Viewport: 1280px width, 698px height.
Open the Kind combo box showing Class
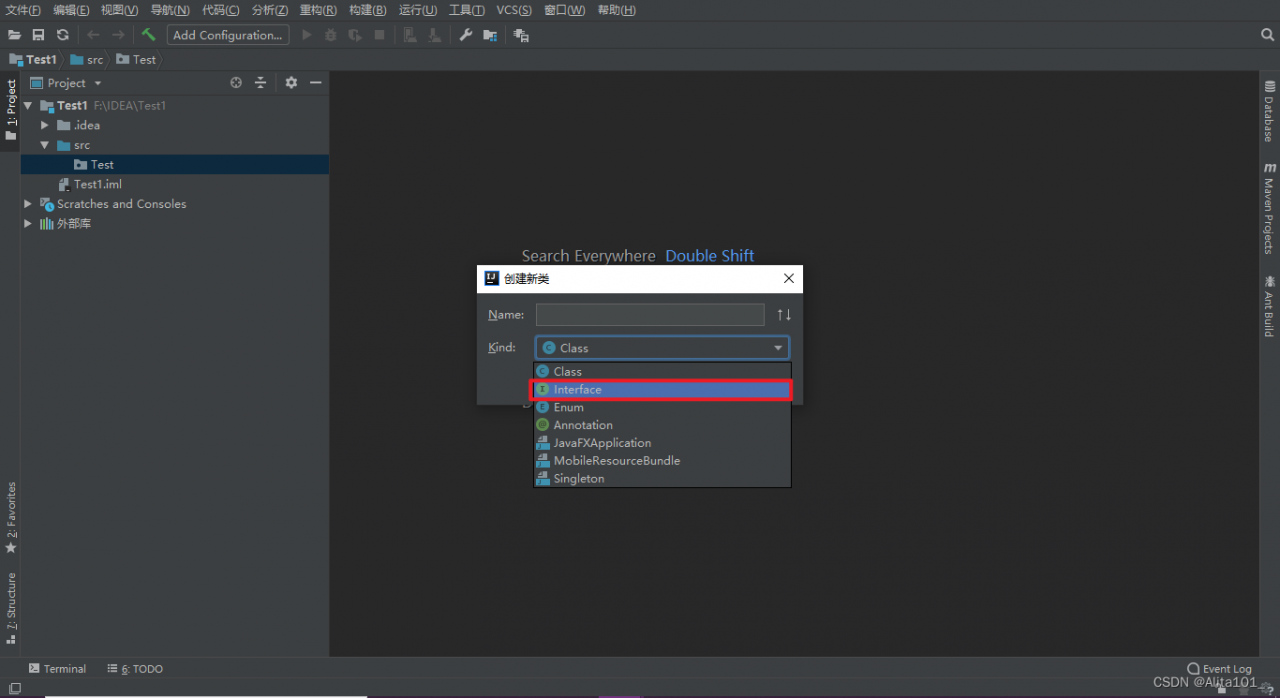coord(662,348)
